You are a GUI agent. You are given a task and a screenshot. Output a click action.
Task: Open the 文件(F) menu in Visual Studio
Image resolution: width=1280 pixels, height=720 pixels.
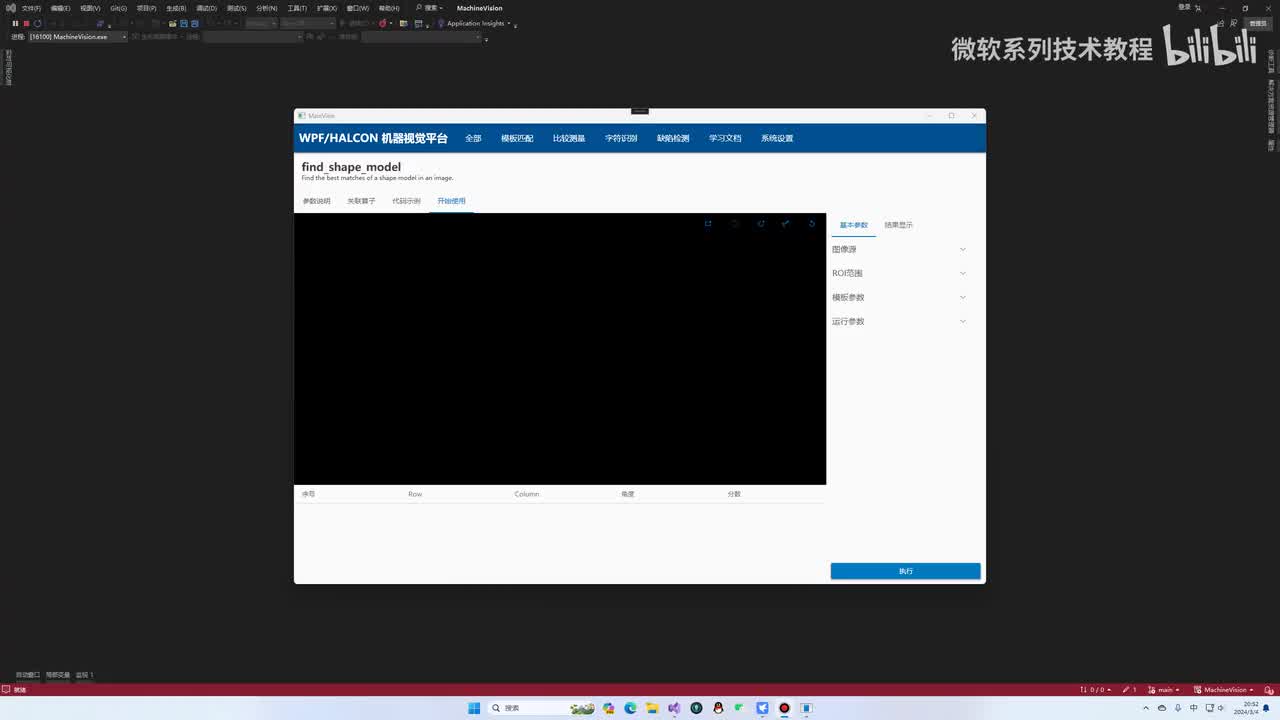point(31,8)
